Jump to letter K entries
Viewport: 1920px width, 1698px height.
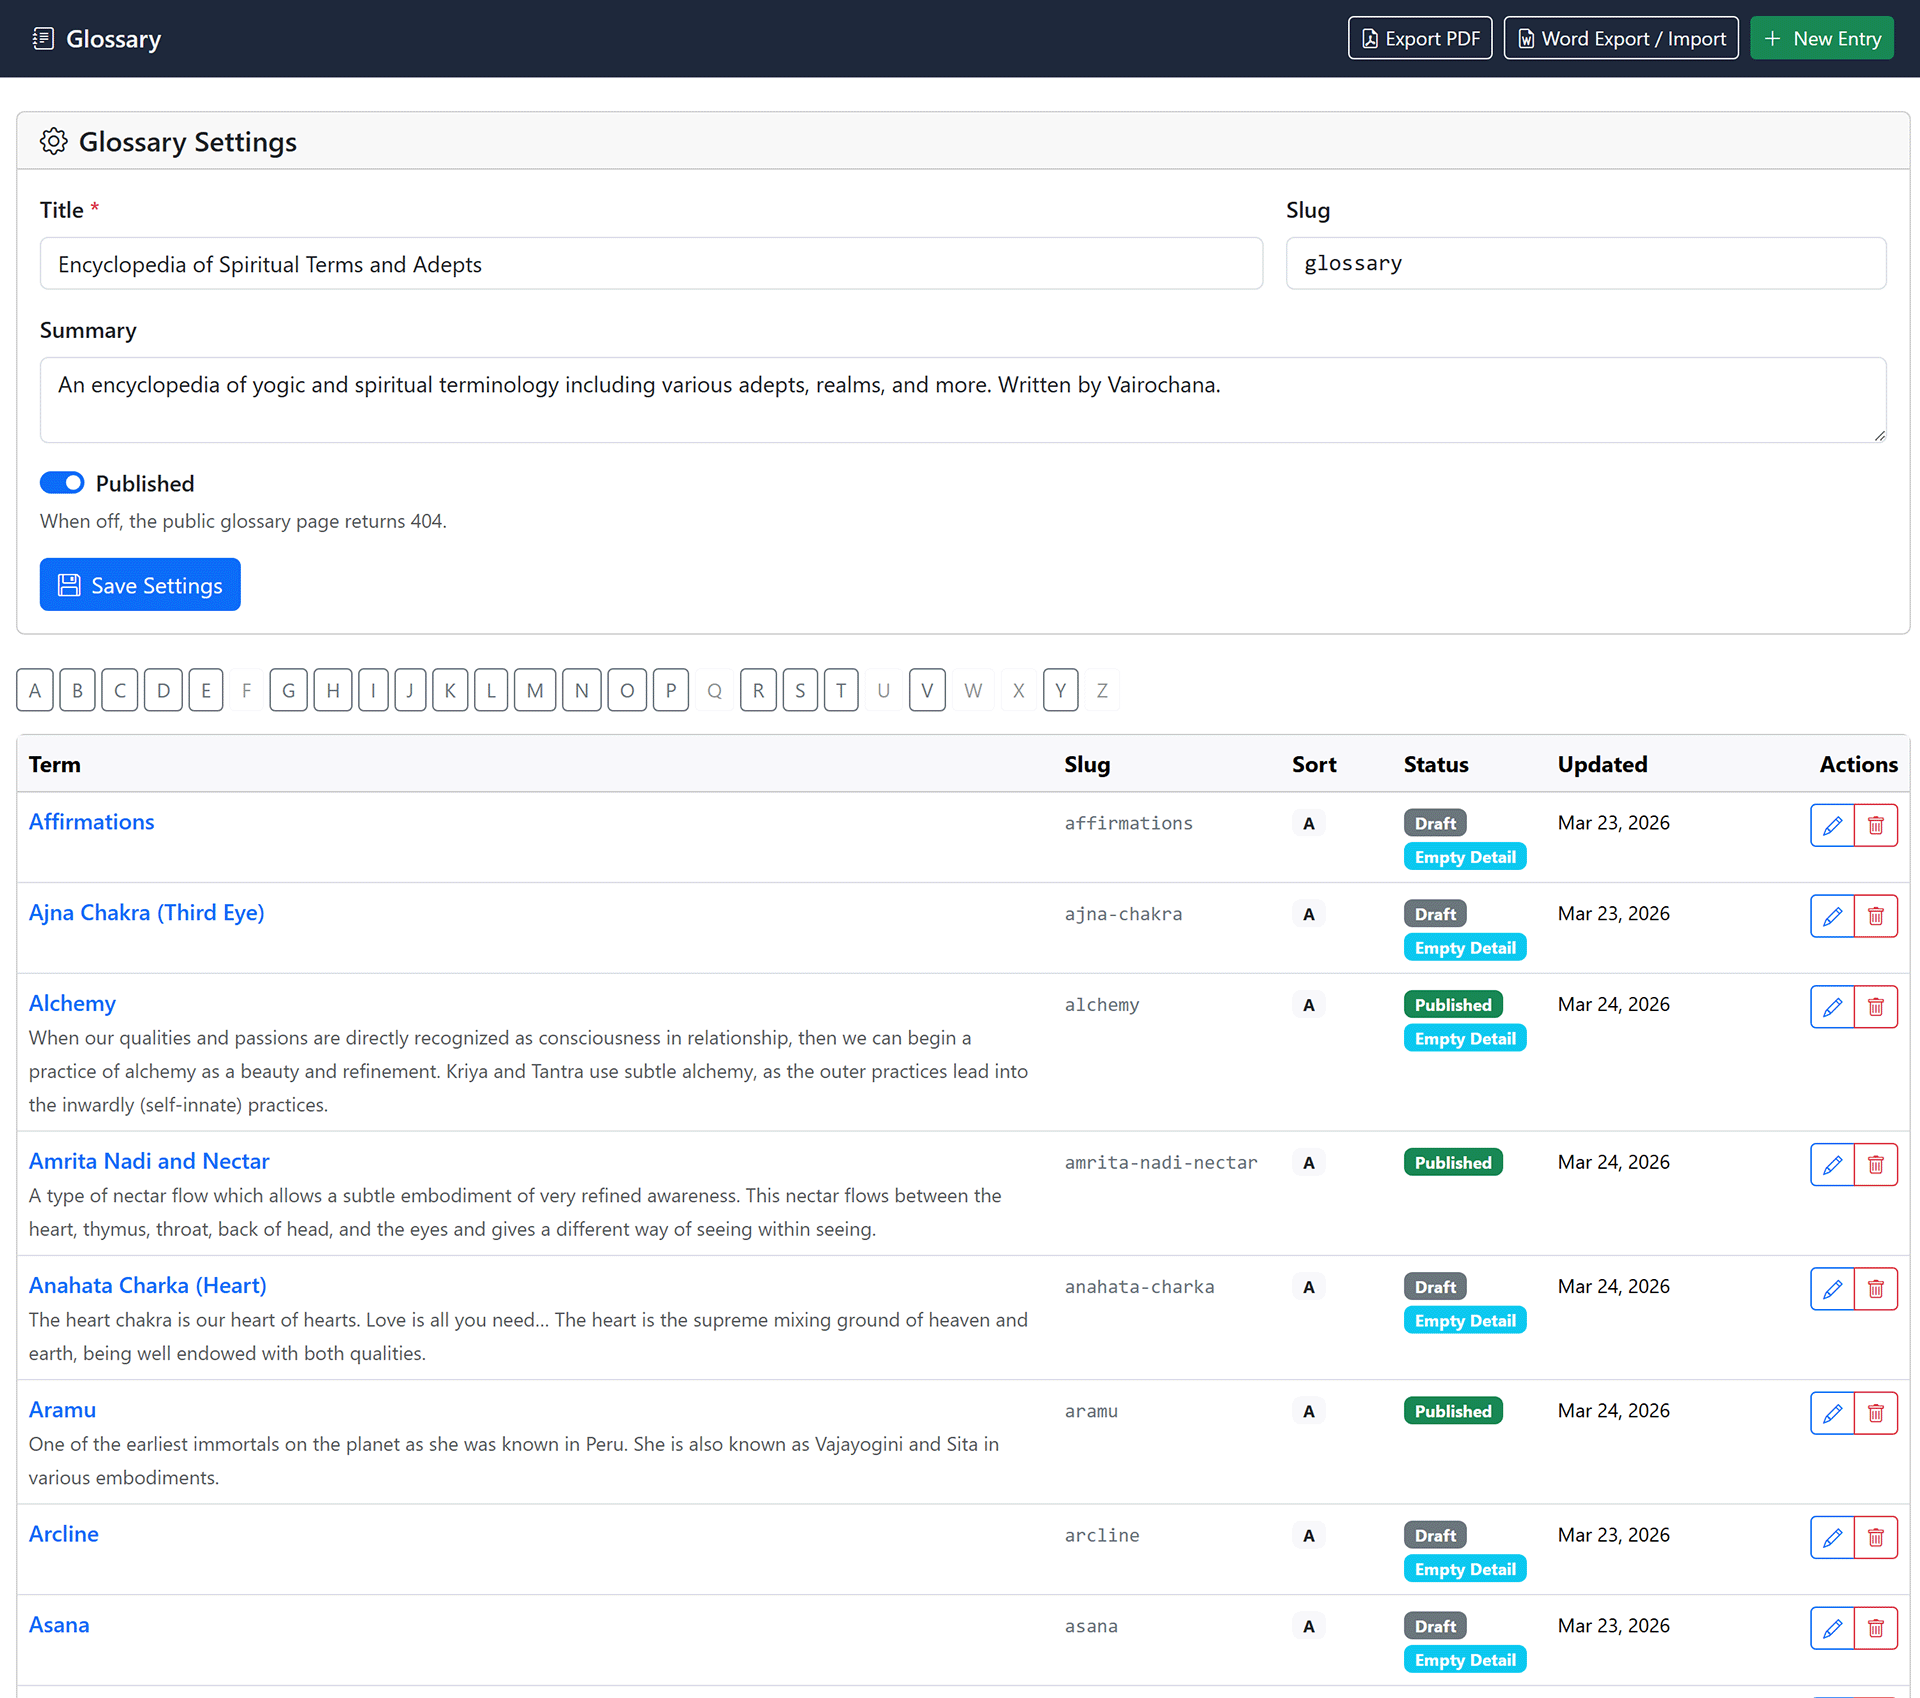coord(450,691)
